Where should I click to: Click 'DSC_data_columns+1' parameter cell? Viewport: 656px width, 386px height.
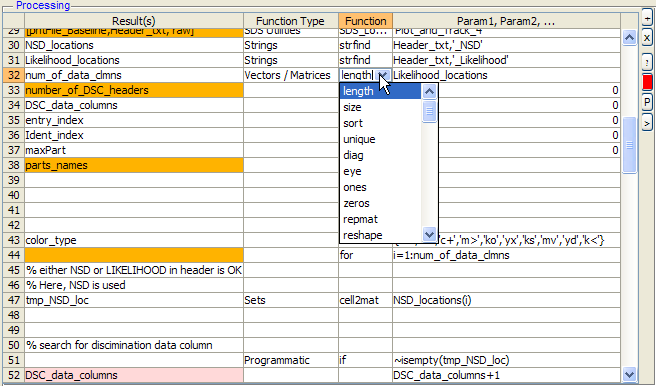click(x=506, y=375)
